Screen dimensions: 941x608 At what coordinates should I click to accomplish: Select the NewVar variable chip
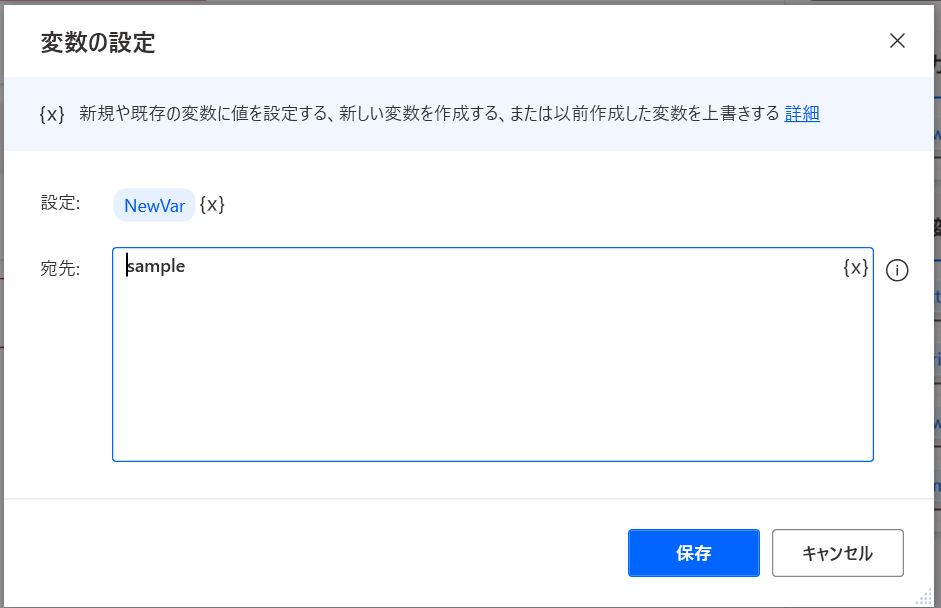154,205
